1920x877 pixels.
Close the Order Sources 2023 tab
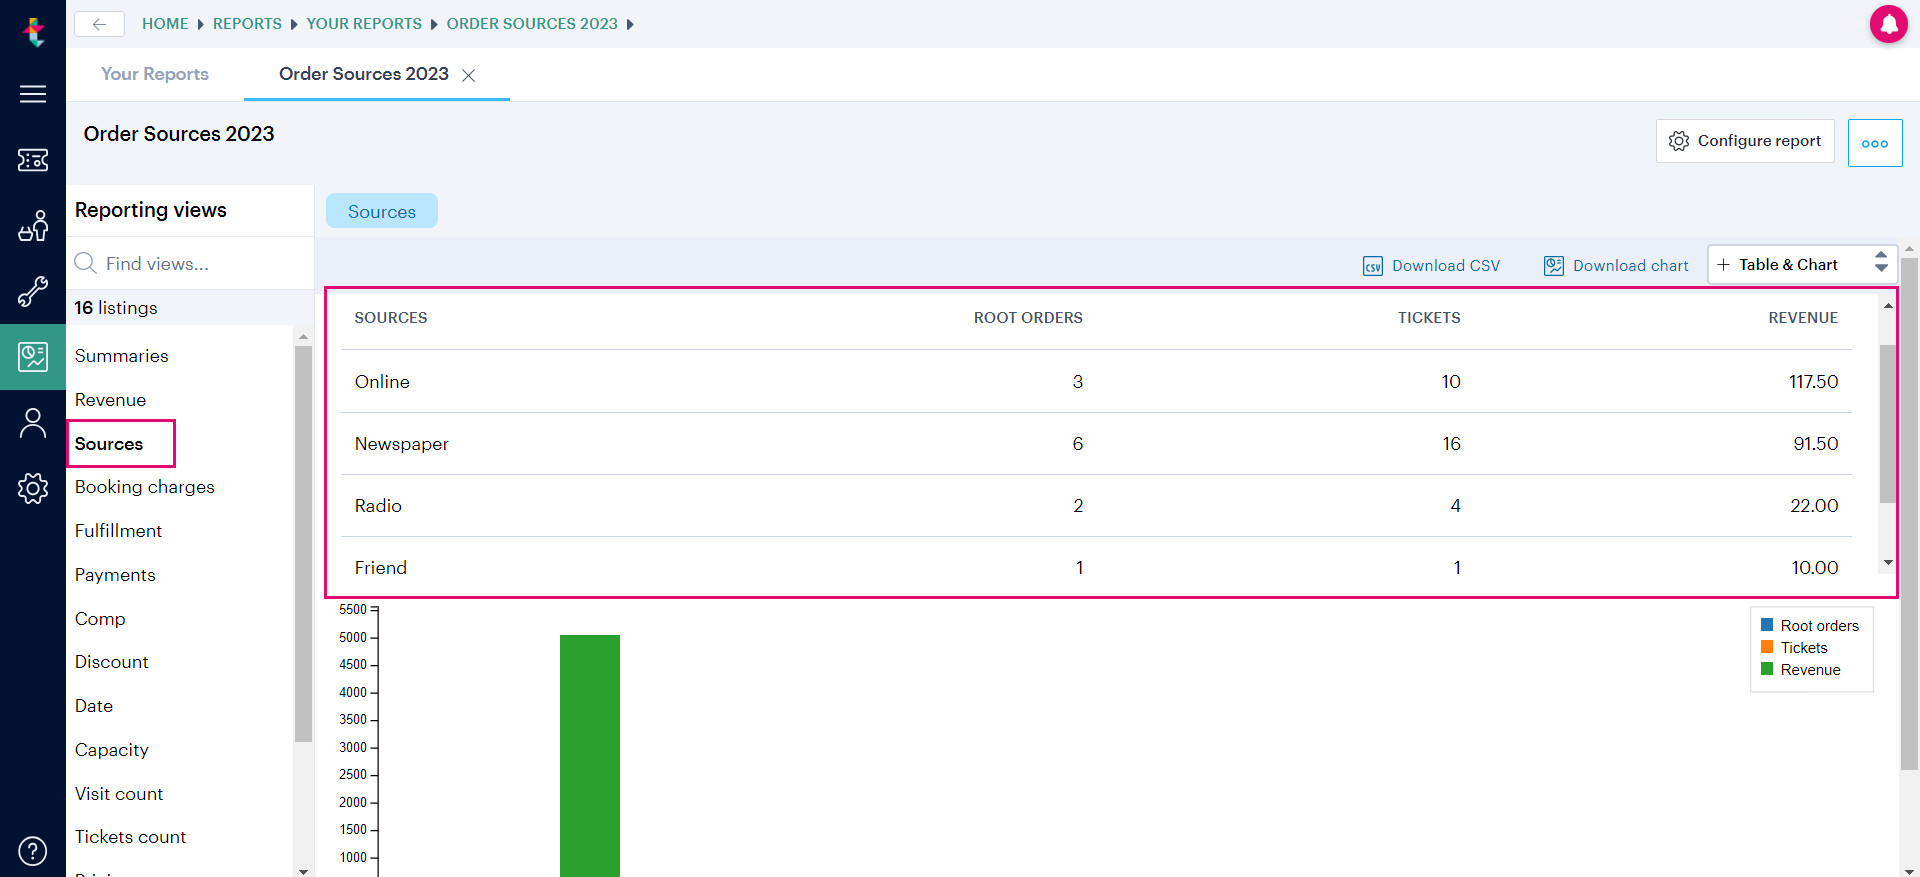coord(468,75)
